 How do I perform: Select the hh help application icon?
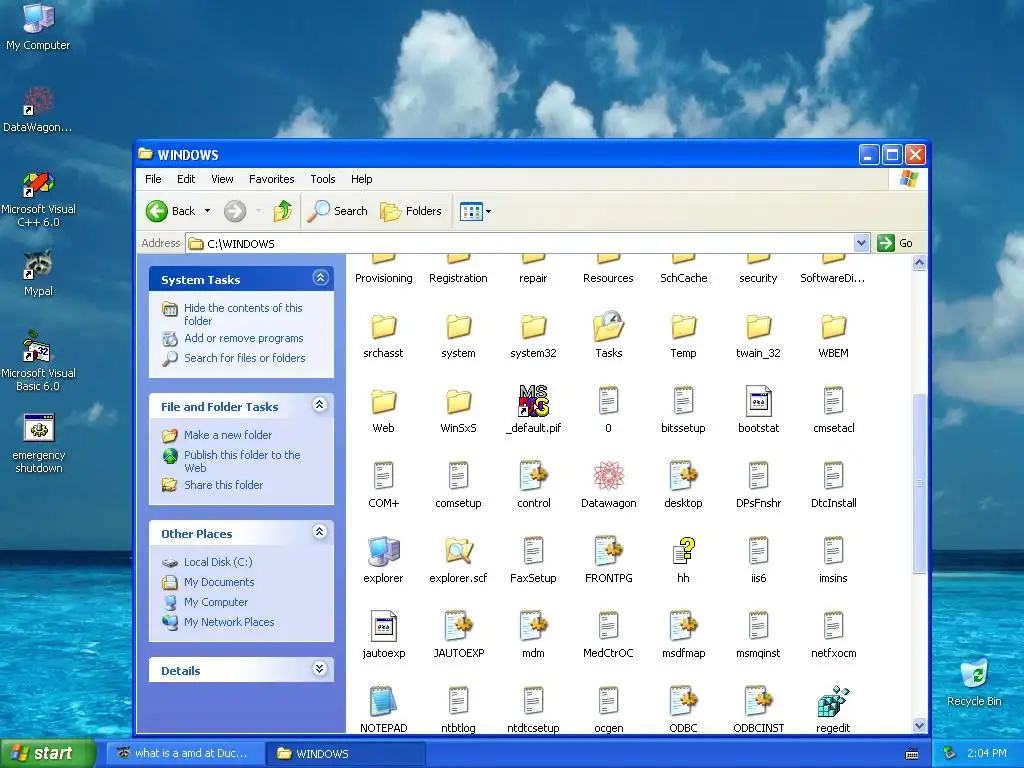[x=683, y=551]
